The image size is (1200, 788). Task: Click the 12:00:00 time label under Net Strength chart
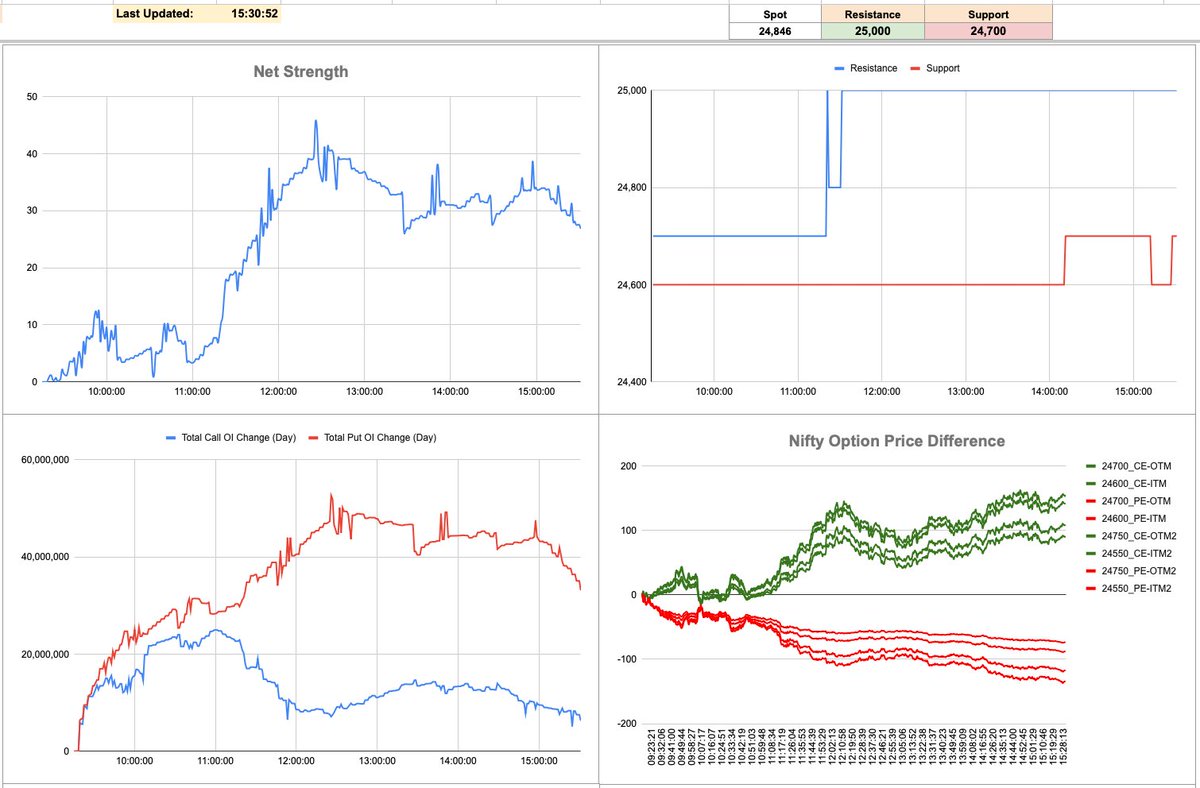tap(277, 392)
